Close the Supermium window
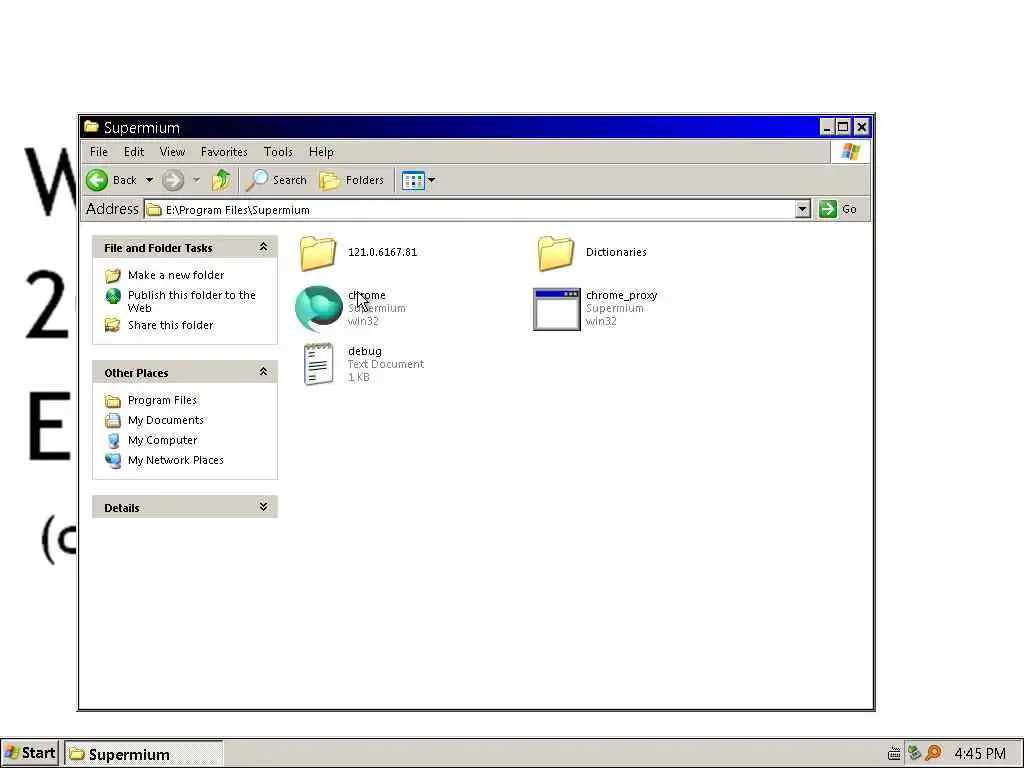Image resolution: width=1024 pixels, height=768 pixels. [861, 127]
